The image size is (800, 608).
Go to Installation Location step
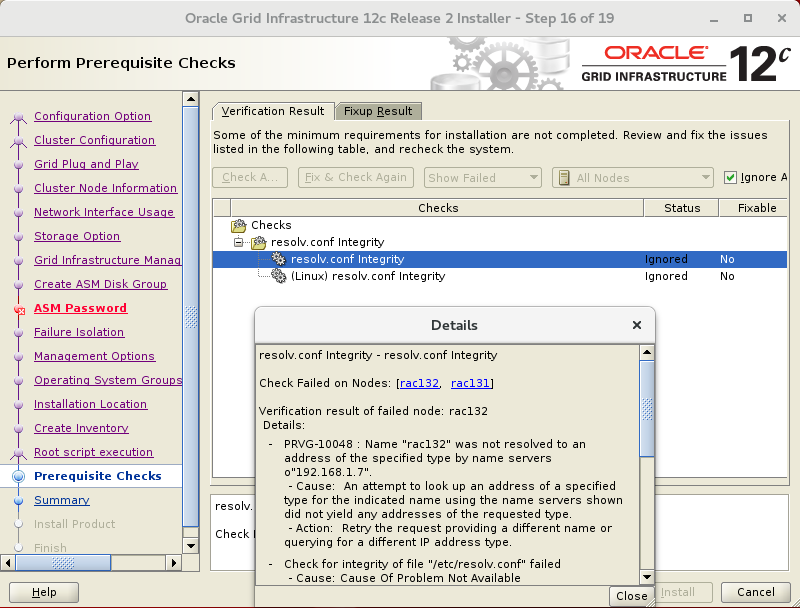pos(90,404)
